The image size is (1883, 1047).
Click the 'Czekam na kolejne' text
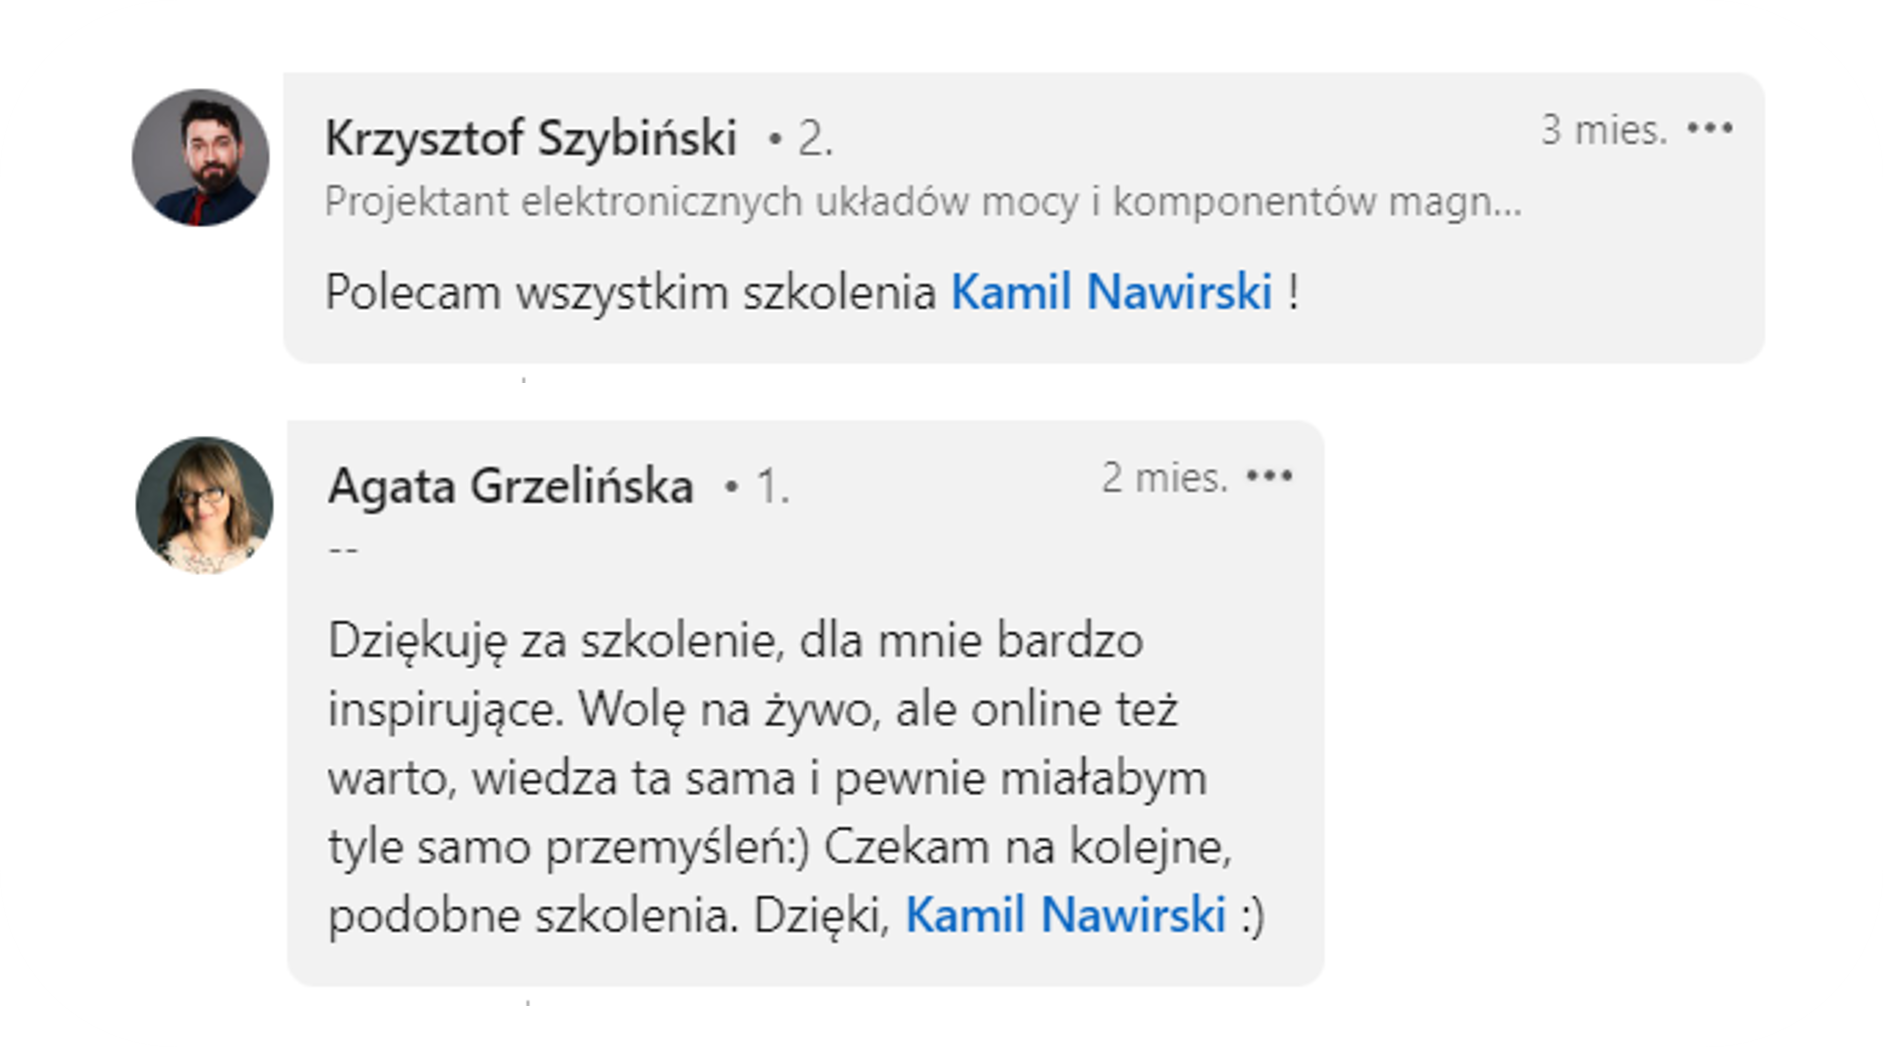(1026, 847)
